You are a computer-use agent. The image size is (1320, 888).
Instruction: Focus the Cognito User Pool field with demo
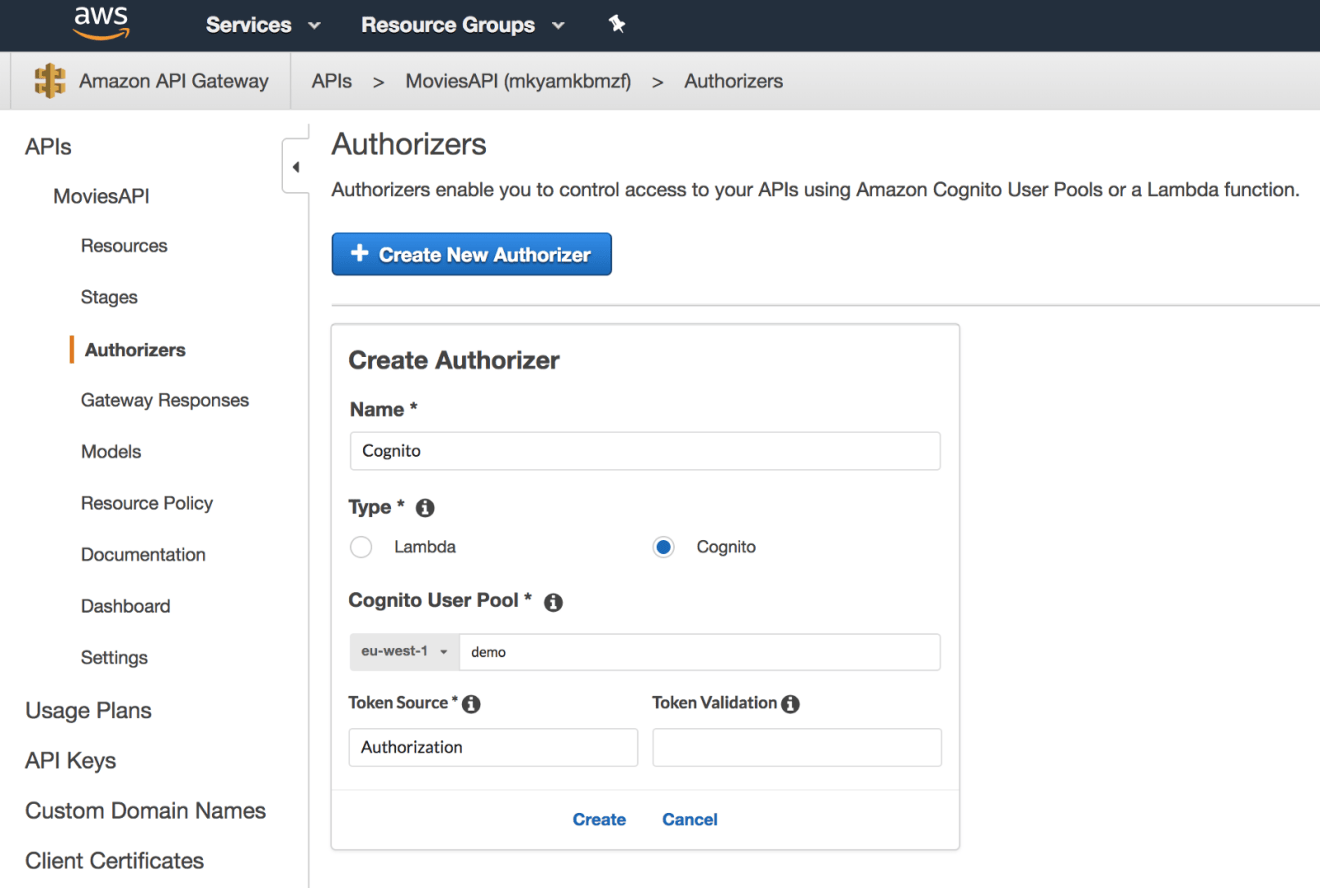tap(700, 651)
